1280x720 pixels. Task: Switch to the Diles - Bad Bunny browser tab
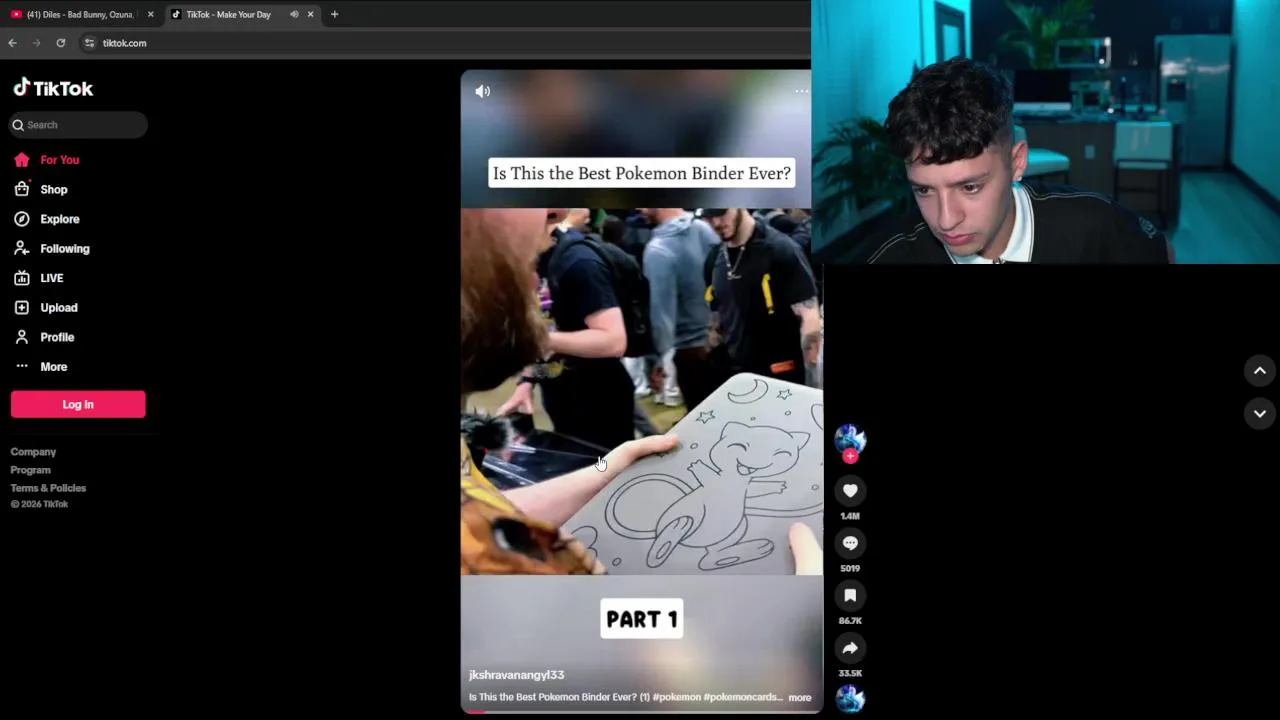80,15
